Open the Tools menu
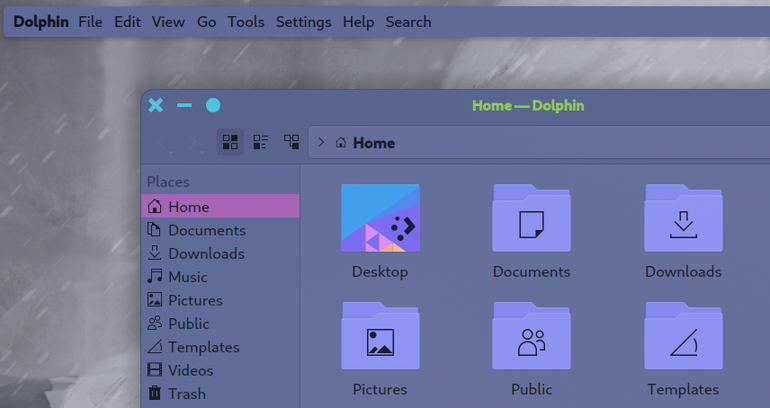The width and height of the screenshot is (770, 408). (x=246, y=22)
